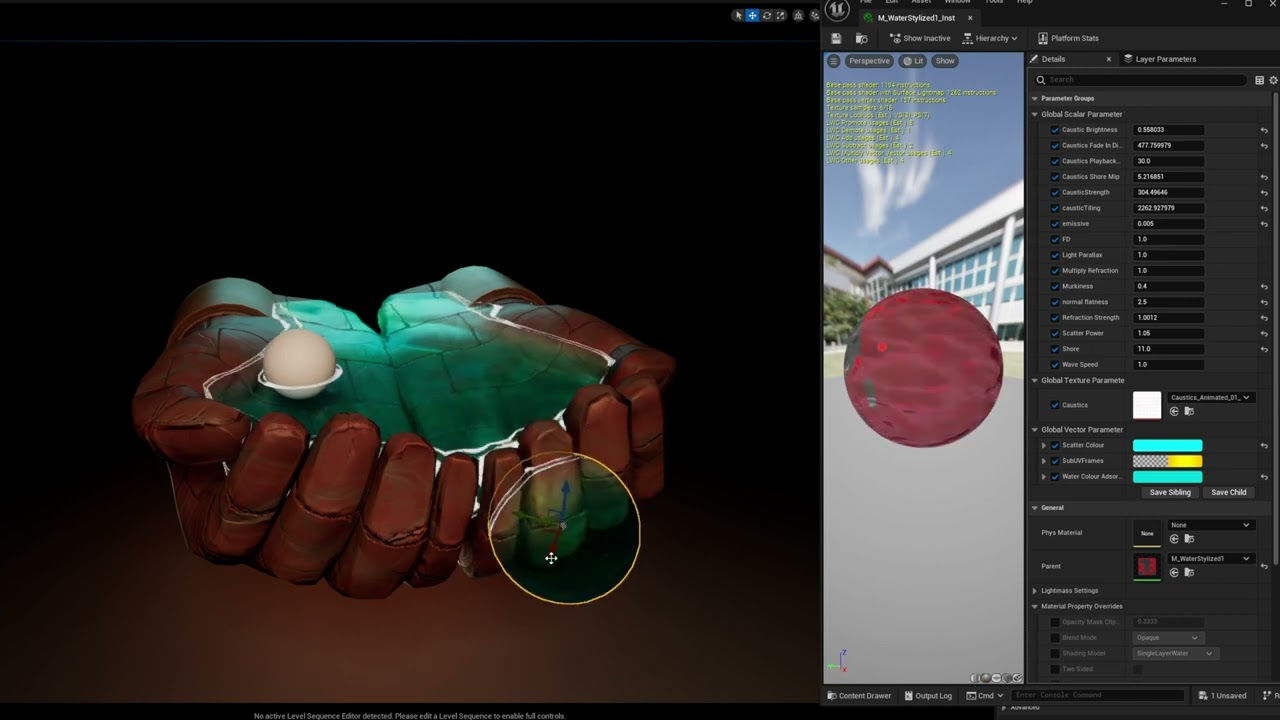Reset emissive value to default
The height and width of the screenshot is (720, 1280).
click(1264, 224)
